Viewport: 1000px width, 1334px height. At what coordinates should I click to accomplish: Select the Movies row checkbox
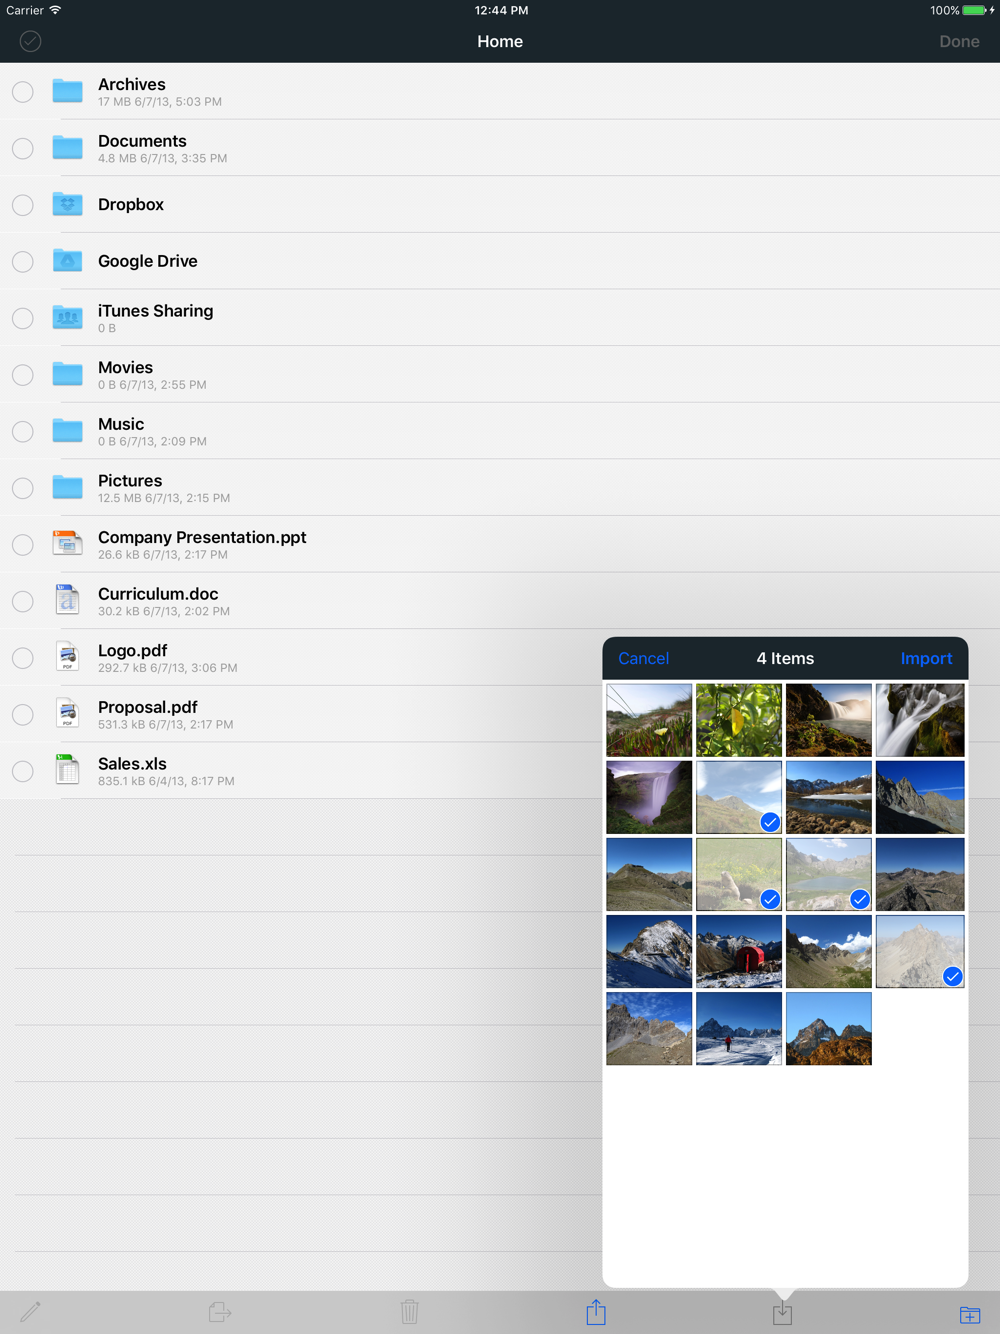click(x=23, y=375)
